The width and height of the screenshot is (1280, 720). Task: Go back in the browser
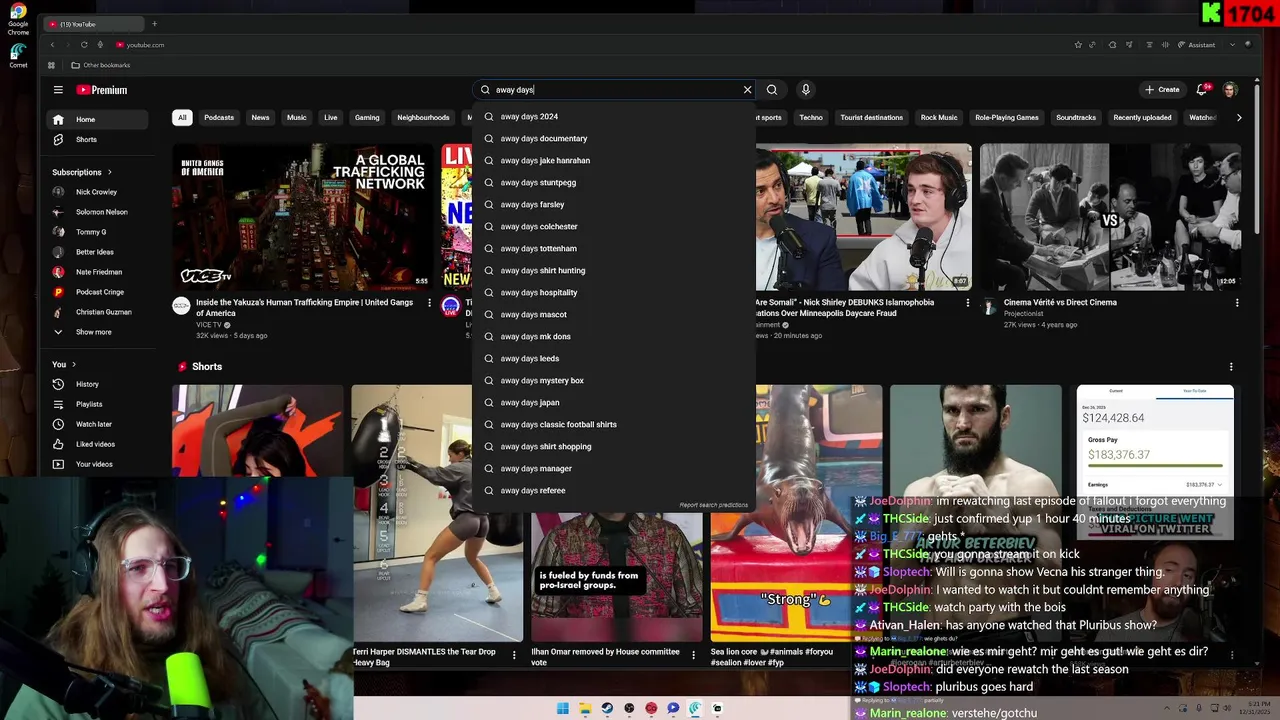coord(53,45)
